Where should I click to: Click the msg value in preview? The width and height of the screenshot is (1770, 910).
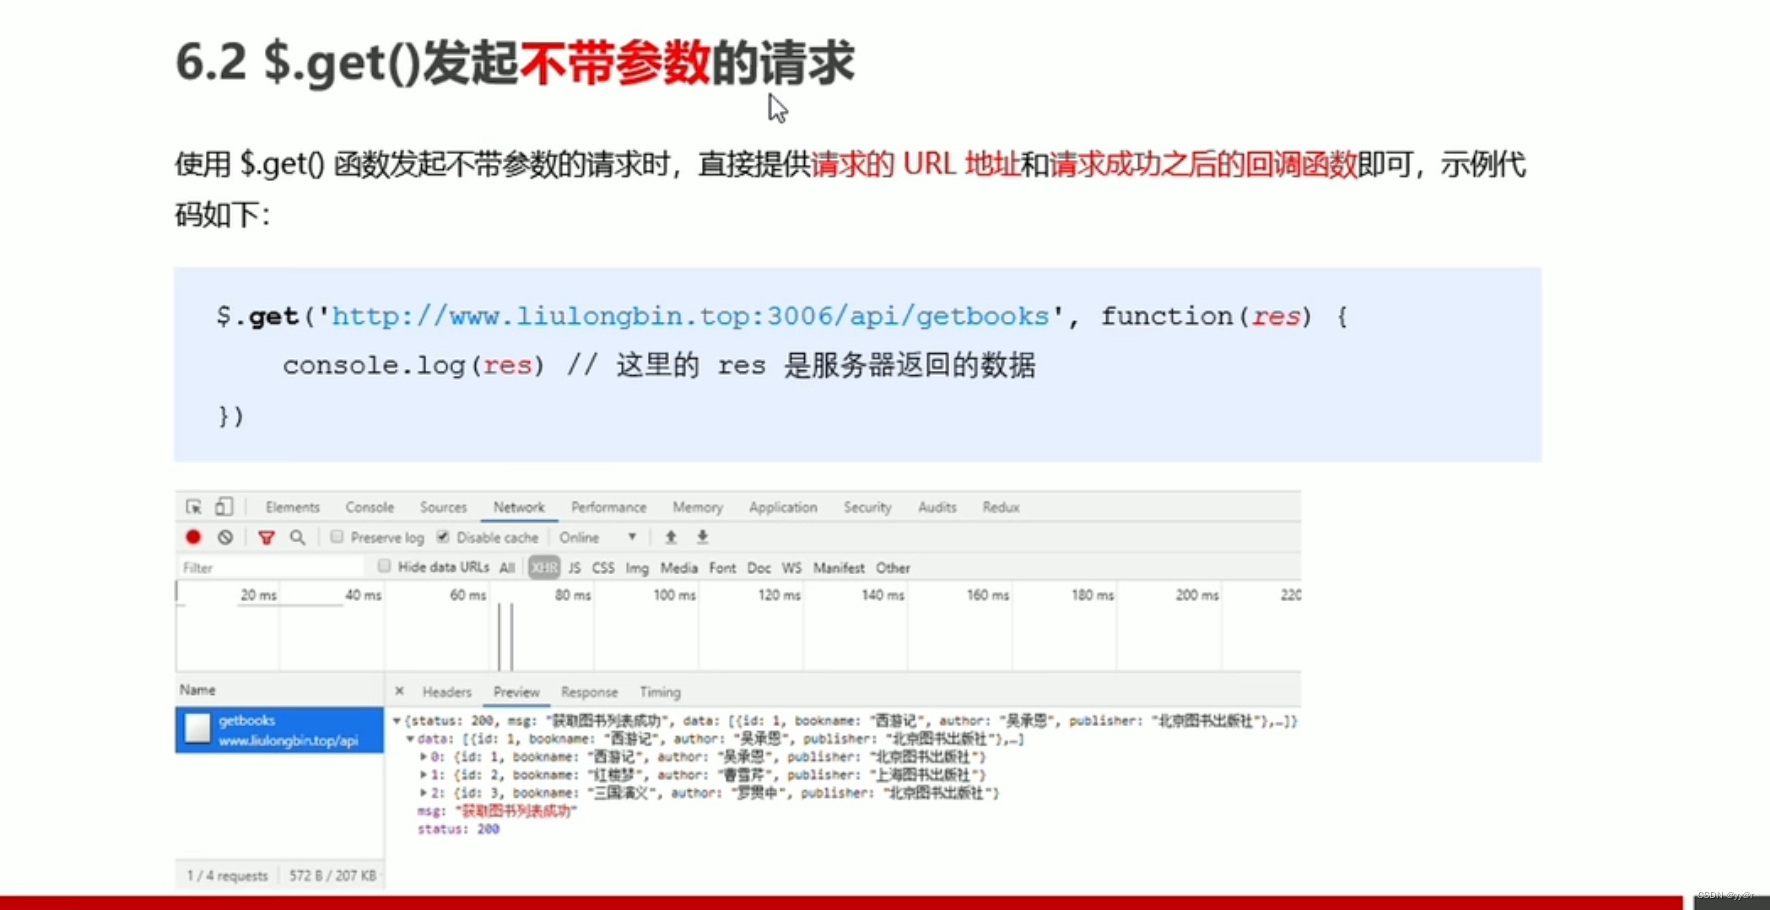[x=516, y=811]
